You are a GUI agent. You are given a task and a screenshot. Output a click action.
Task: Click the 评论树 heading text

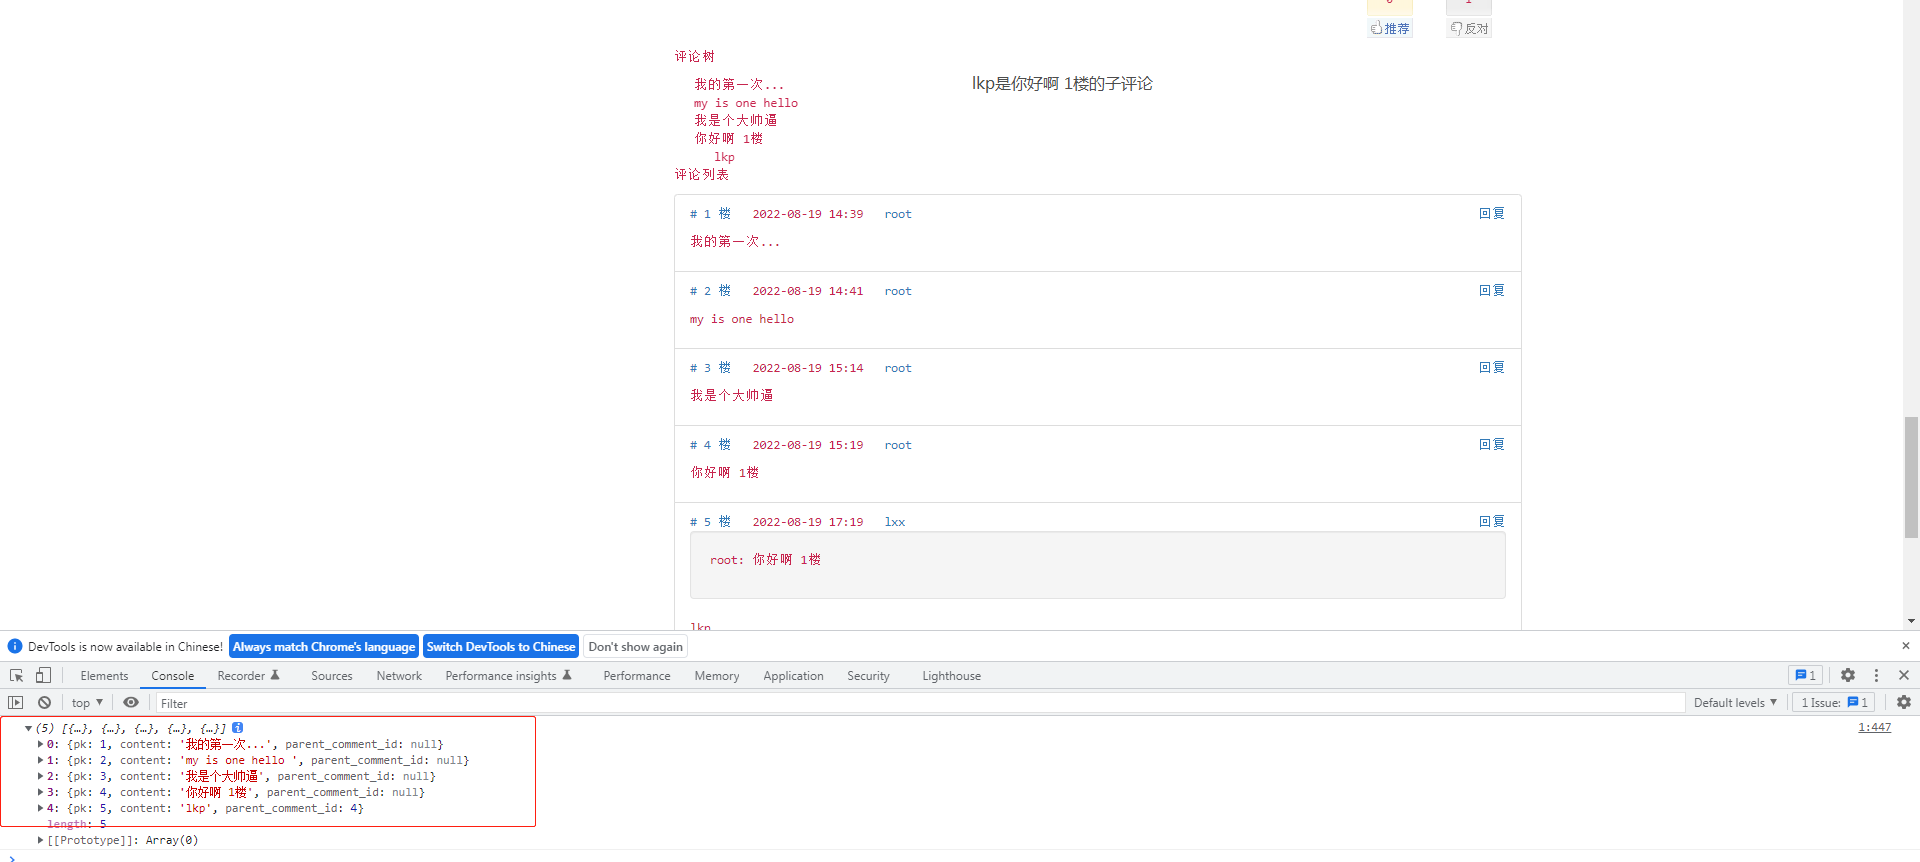click(695, 56)
